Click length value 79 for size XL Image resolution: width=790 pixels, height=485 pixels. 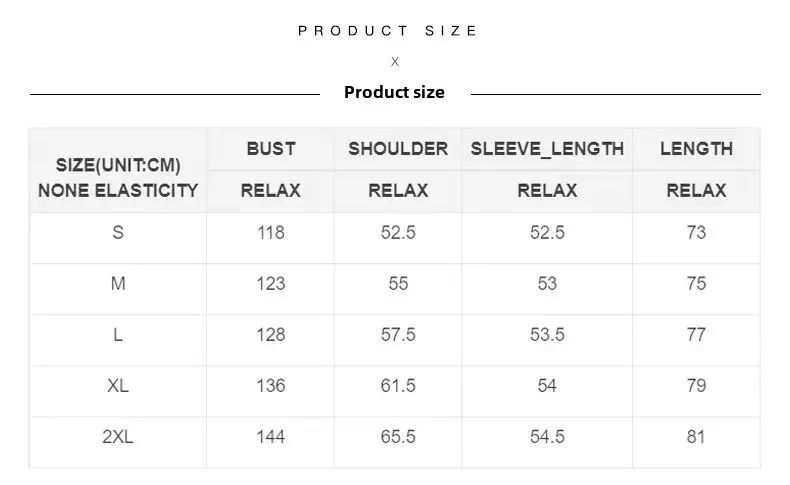coord(696,385)
